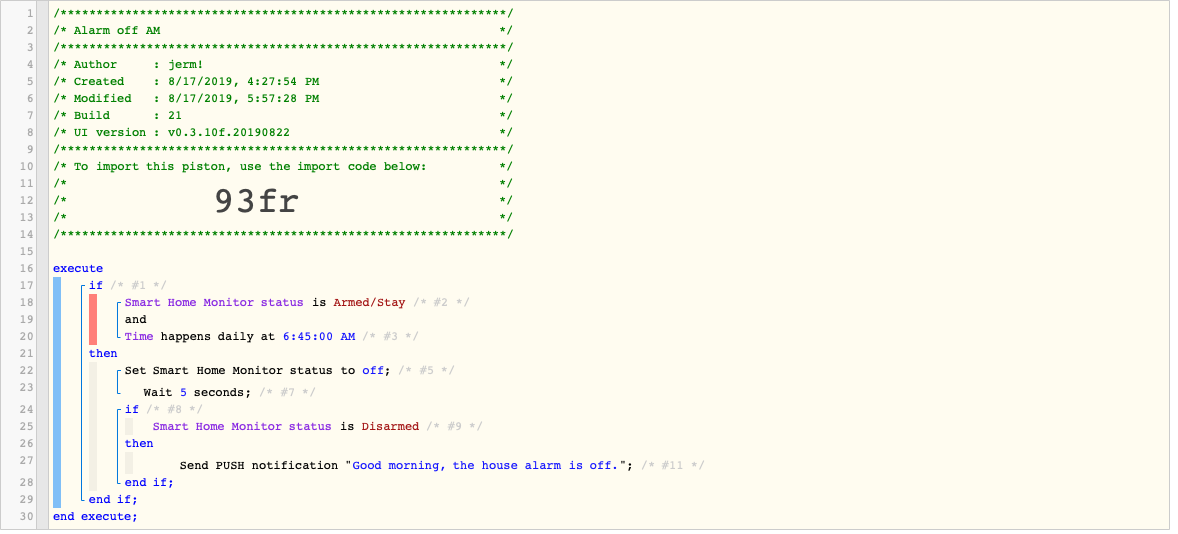Click the 'execute' keyword on line 16
This screenshot has height=534, width=1178.
point(78,268)
